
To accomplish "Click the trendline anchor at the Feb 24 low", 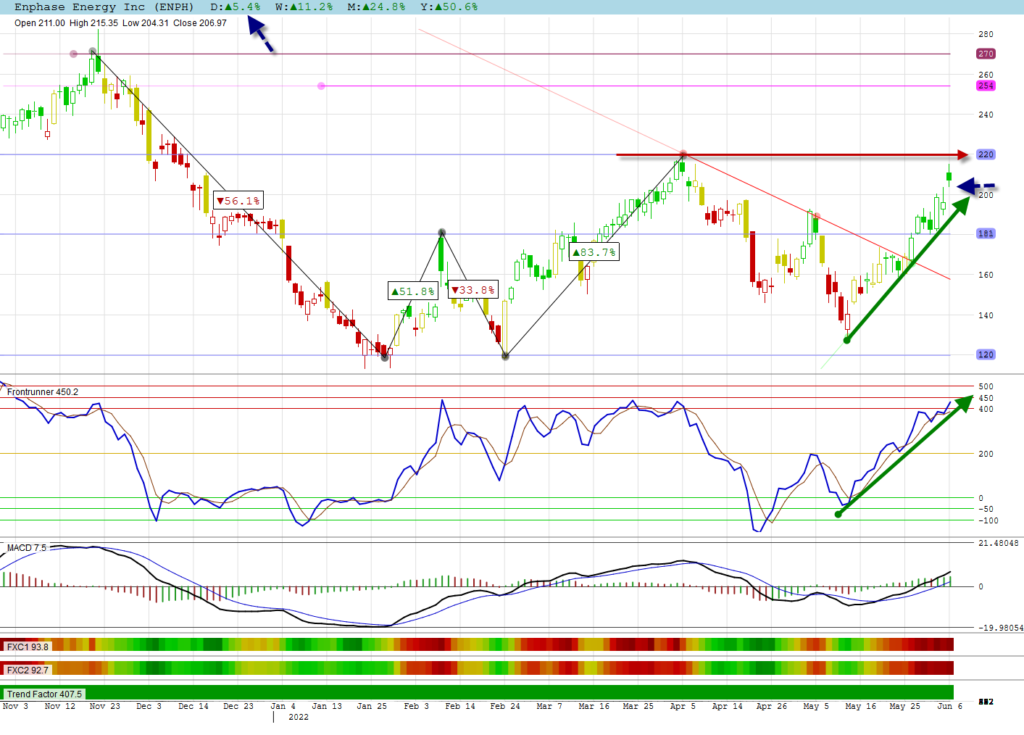I will pyautogui.click(x=505, y=356).
